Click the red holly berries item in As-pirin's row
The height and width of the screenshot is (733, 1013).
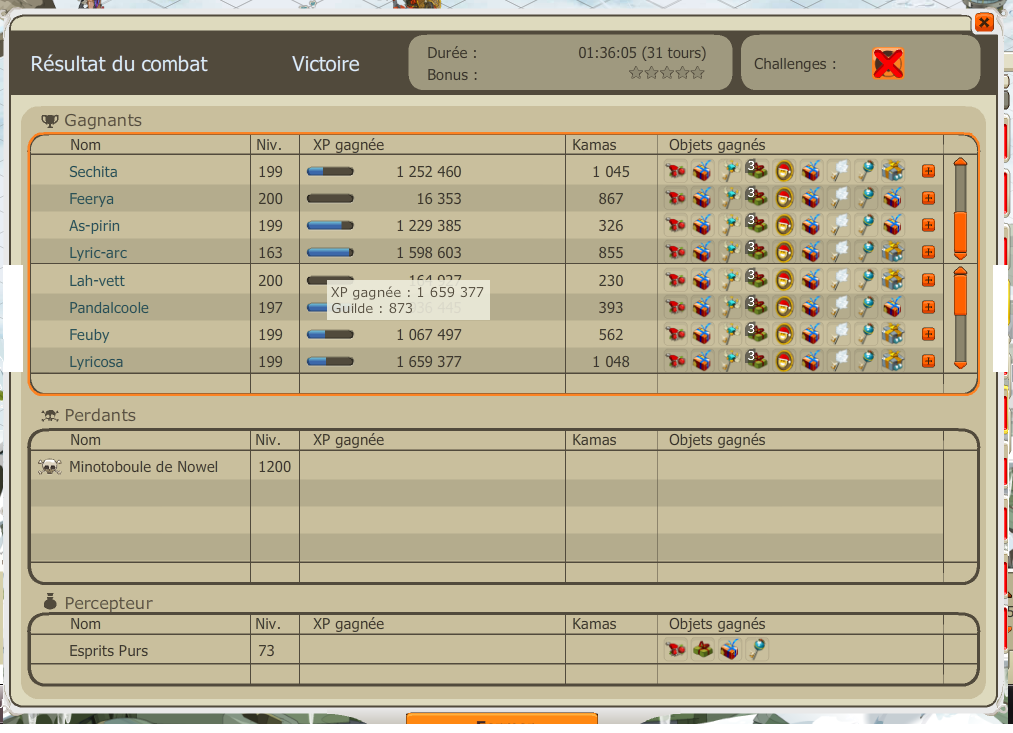coord(676,225)
